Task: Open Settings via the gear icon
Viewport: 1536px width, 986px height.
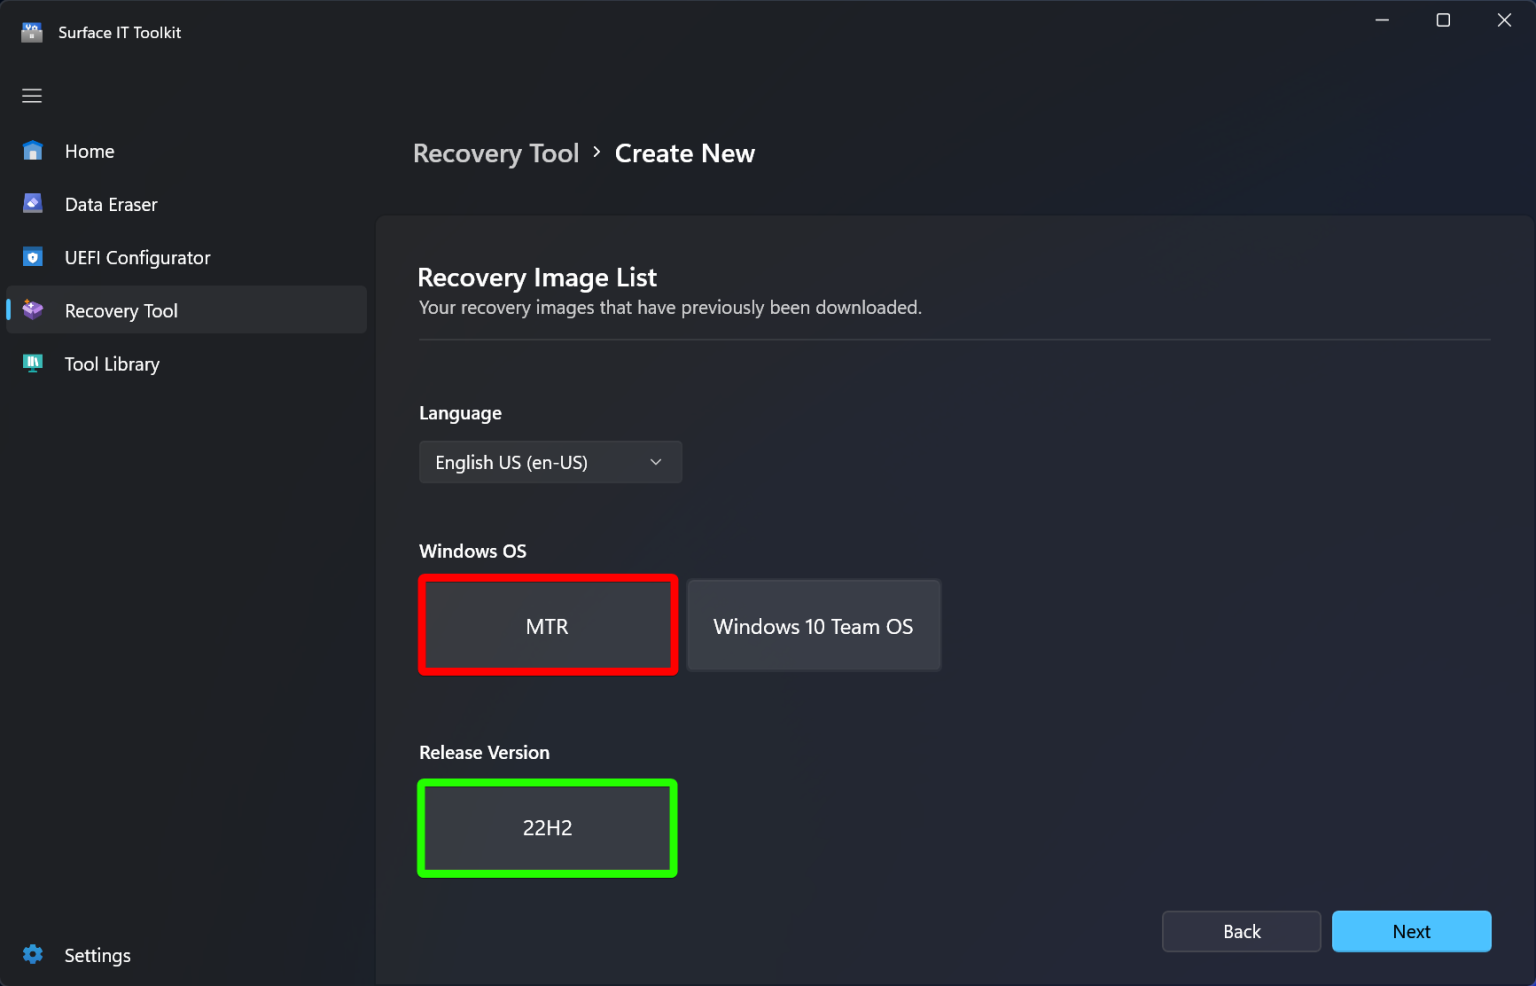Action: (x=32, y=954)
